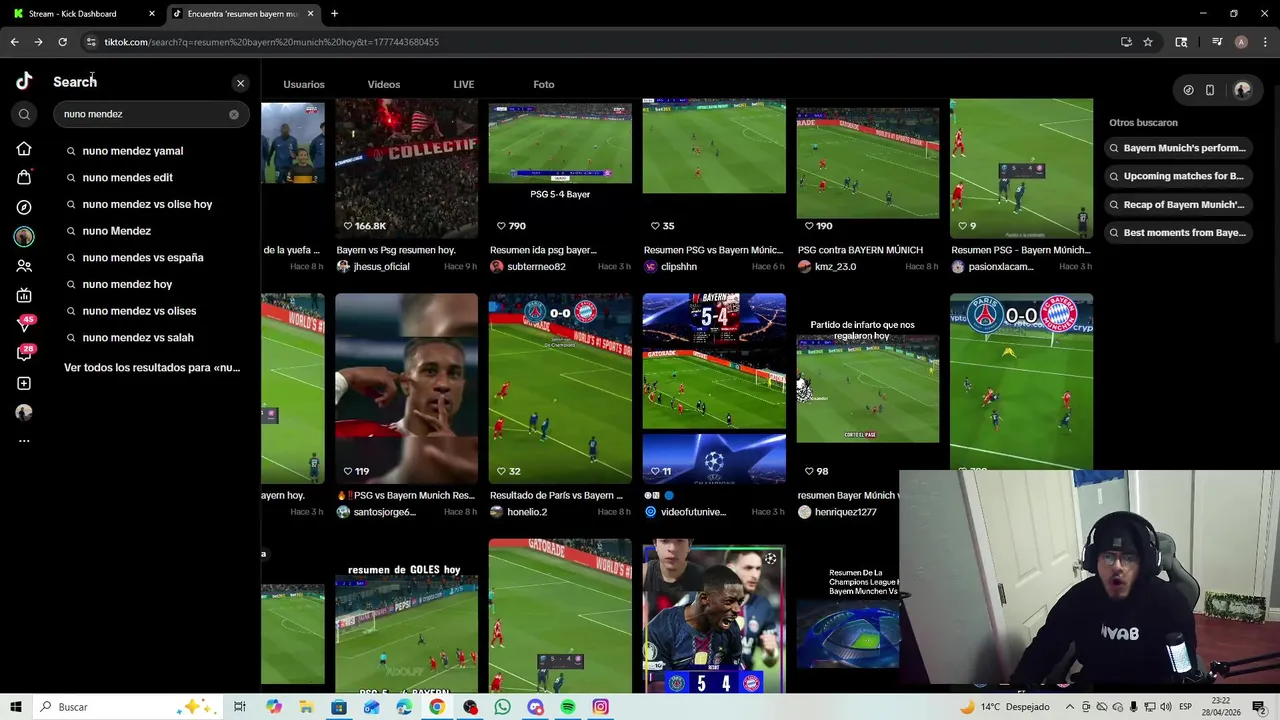The width and height of the screenshot is (1280, 720).
Task: Open uploader profile 'videofutunive...'
Action: pyautogui.click(x=693, y=512)
